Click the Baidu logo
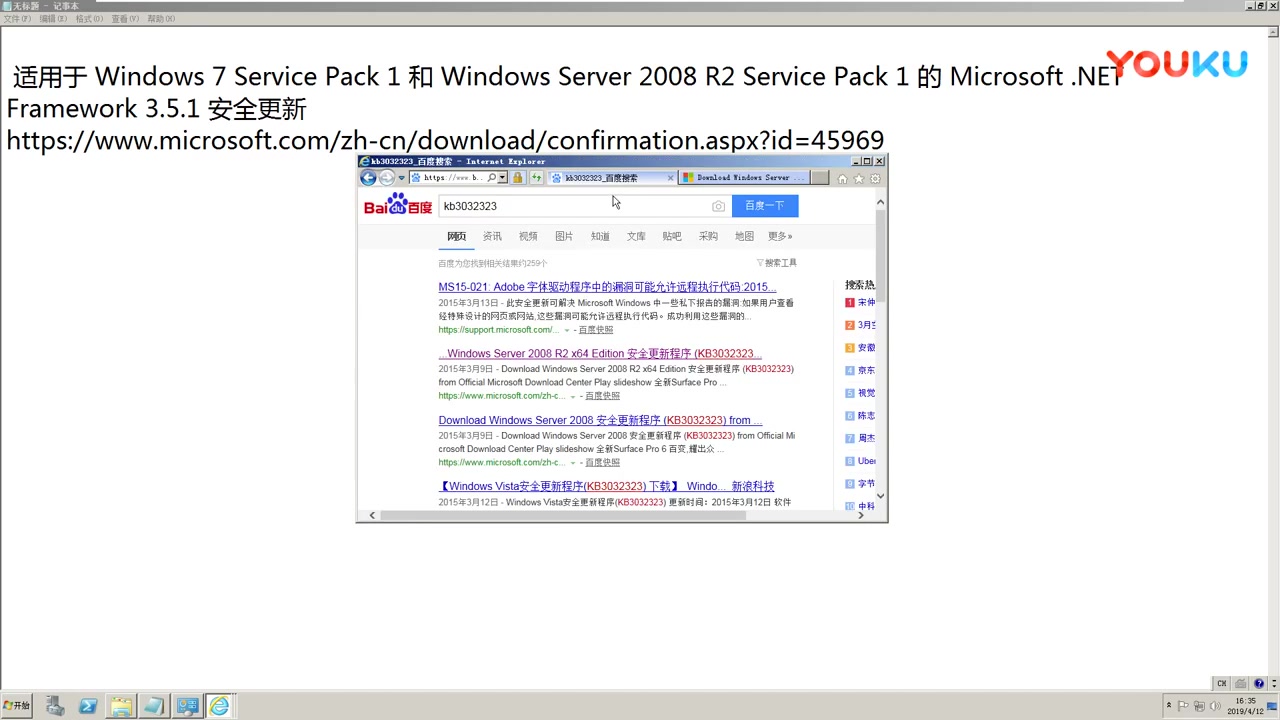Image resolution: width=1280 pixels, height=720 pixels. [x=398, y=204]
